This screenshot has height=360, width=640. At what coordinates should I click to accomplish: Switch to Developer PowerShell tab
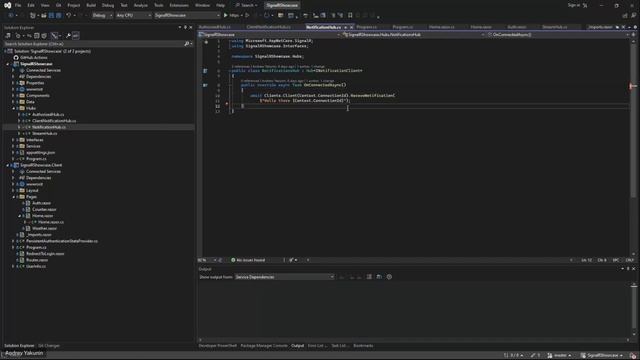point(218,346)
